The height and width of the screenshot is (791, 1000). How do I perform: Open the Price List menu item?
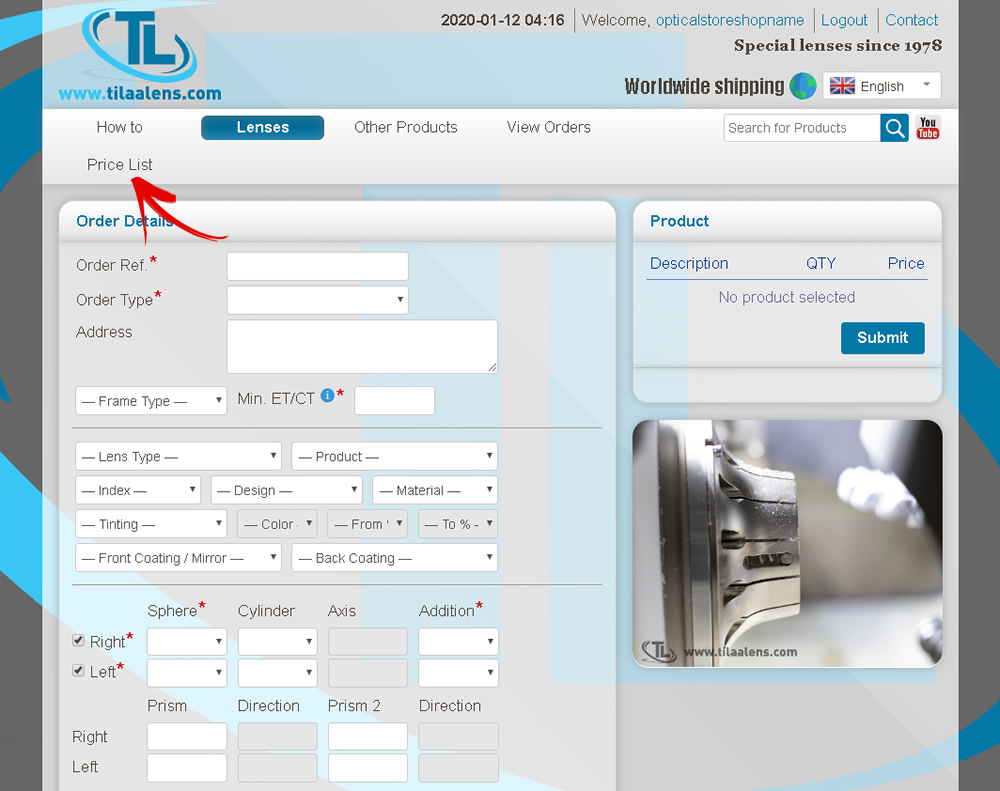pyautogui.click(x=120, y=165)
